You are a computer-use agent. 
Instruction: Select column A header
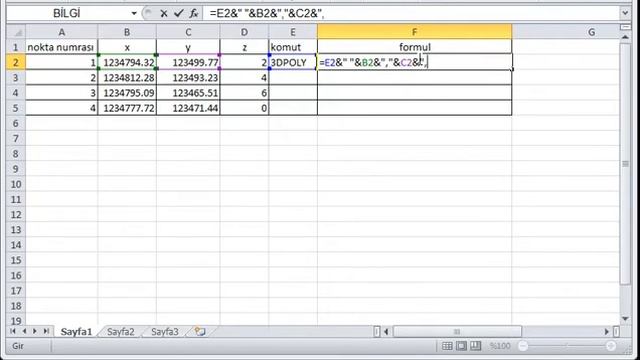[x=62, y=32]
